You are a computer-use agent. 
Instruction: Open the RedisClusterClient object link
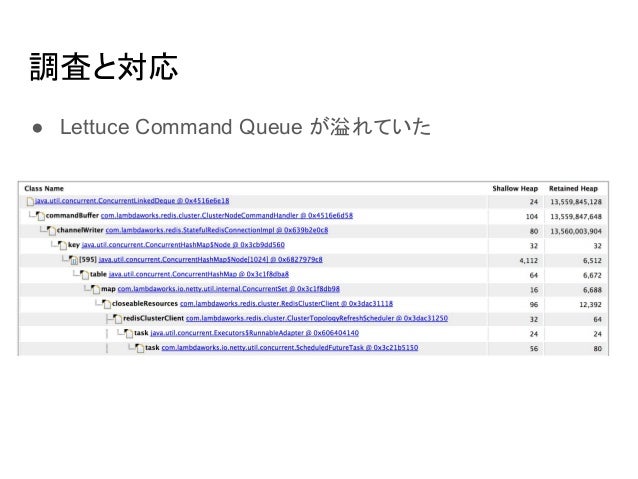(x=286, y=303)
